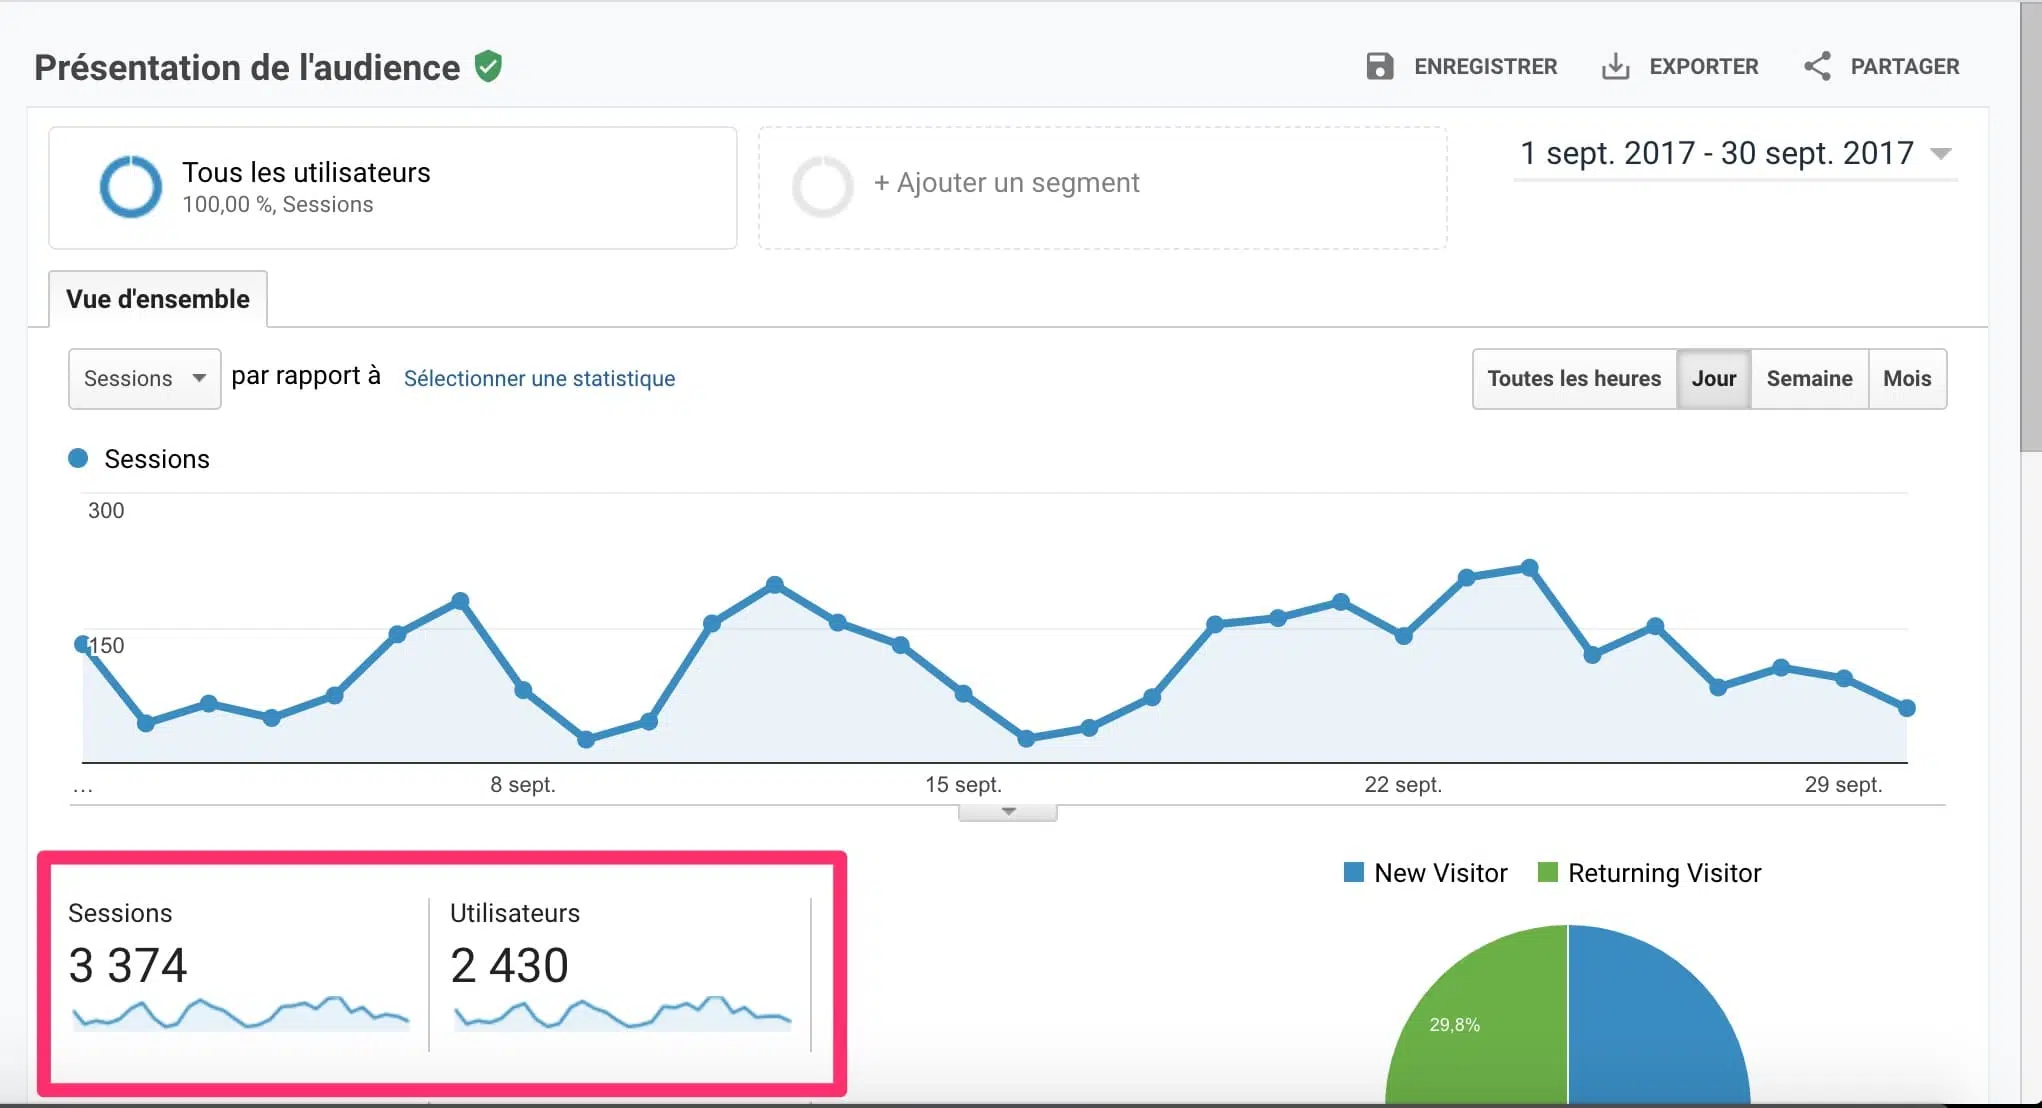This screenshot has width=2042, height=1108.
Task: Click the green verified shield icon
Action: click(488, 66)
